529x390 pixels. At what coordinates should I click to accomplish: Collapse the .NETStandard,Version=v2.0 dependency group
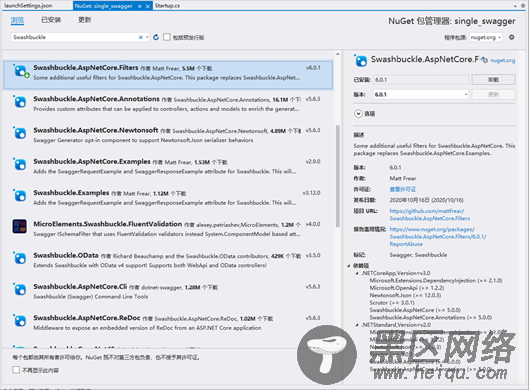click(x=357, y=325)
